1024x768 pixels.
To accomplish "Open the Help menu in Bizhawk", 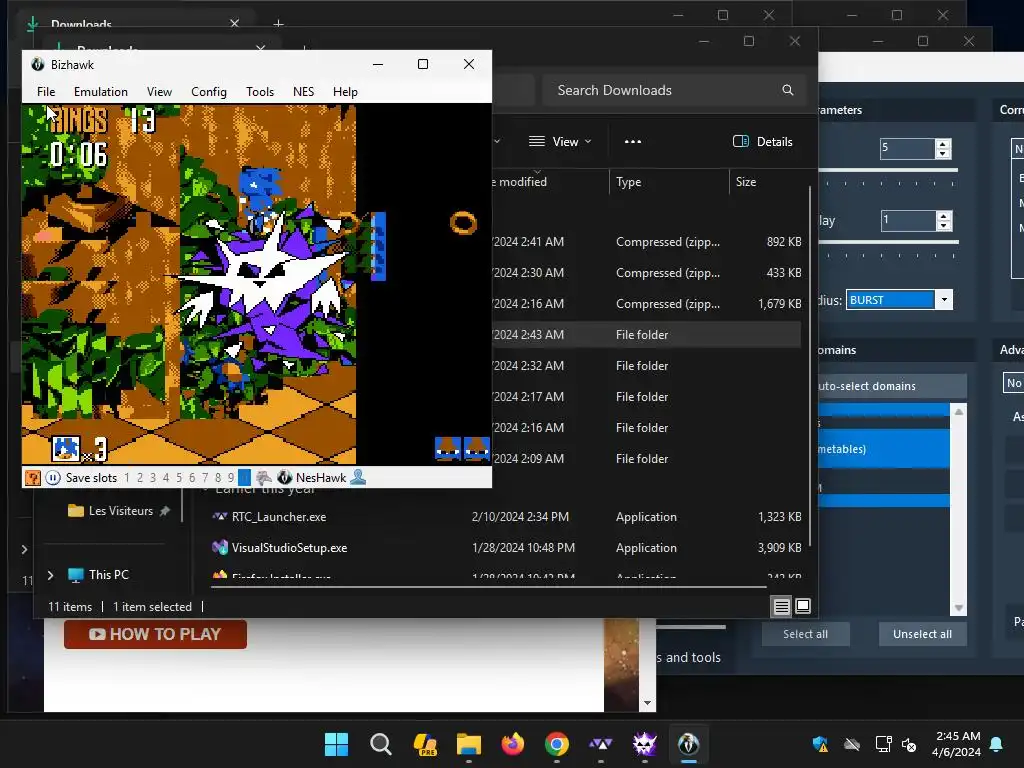I will click(x=345, y=92).
